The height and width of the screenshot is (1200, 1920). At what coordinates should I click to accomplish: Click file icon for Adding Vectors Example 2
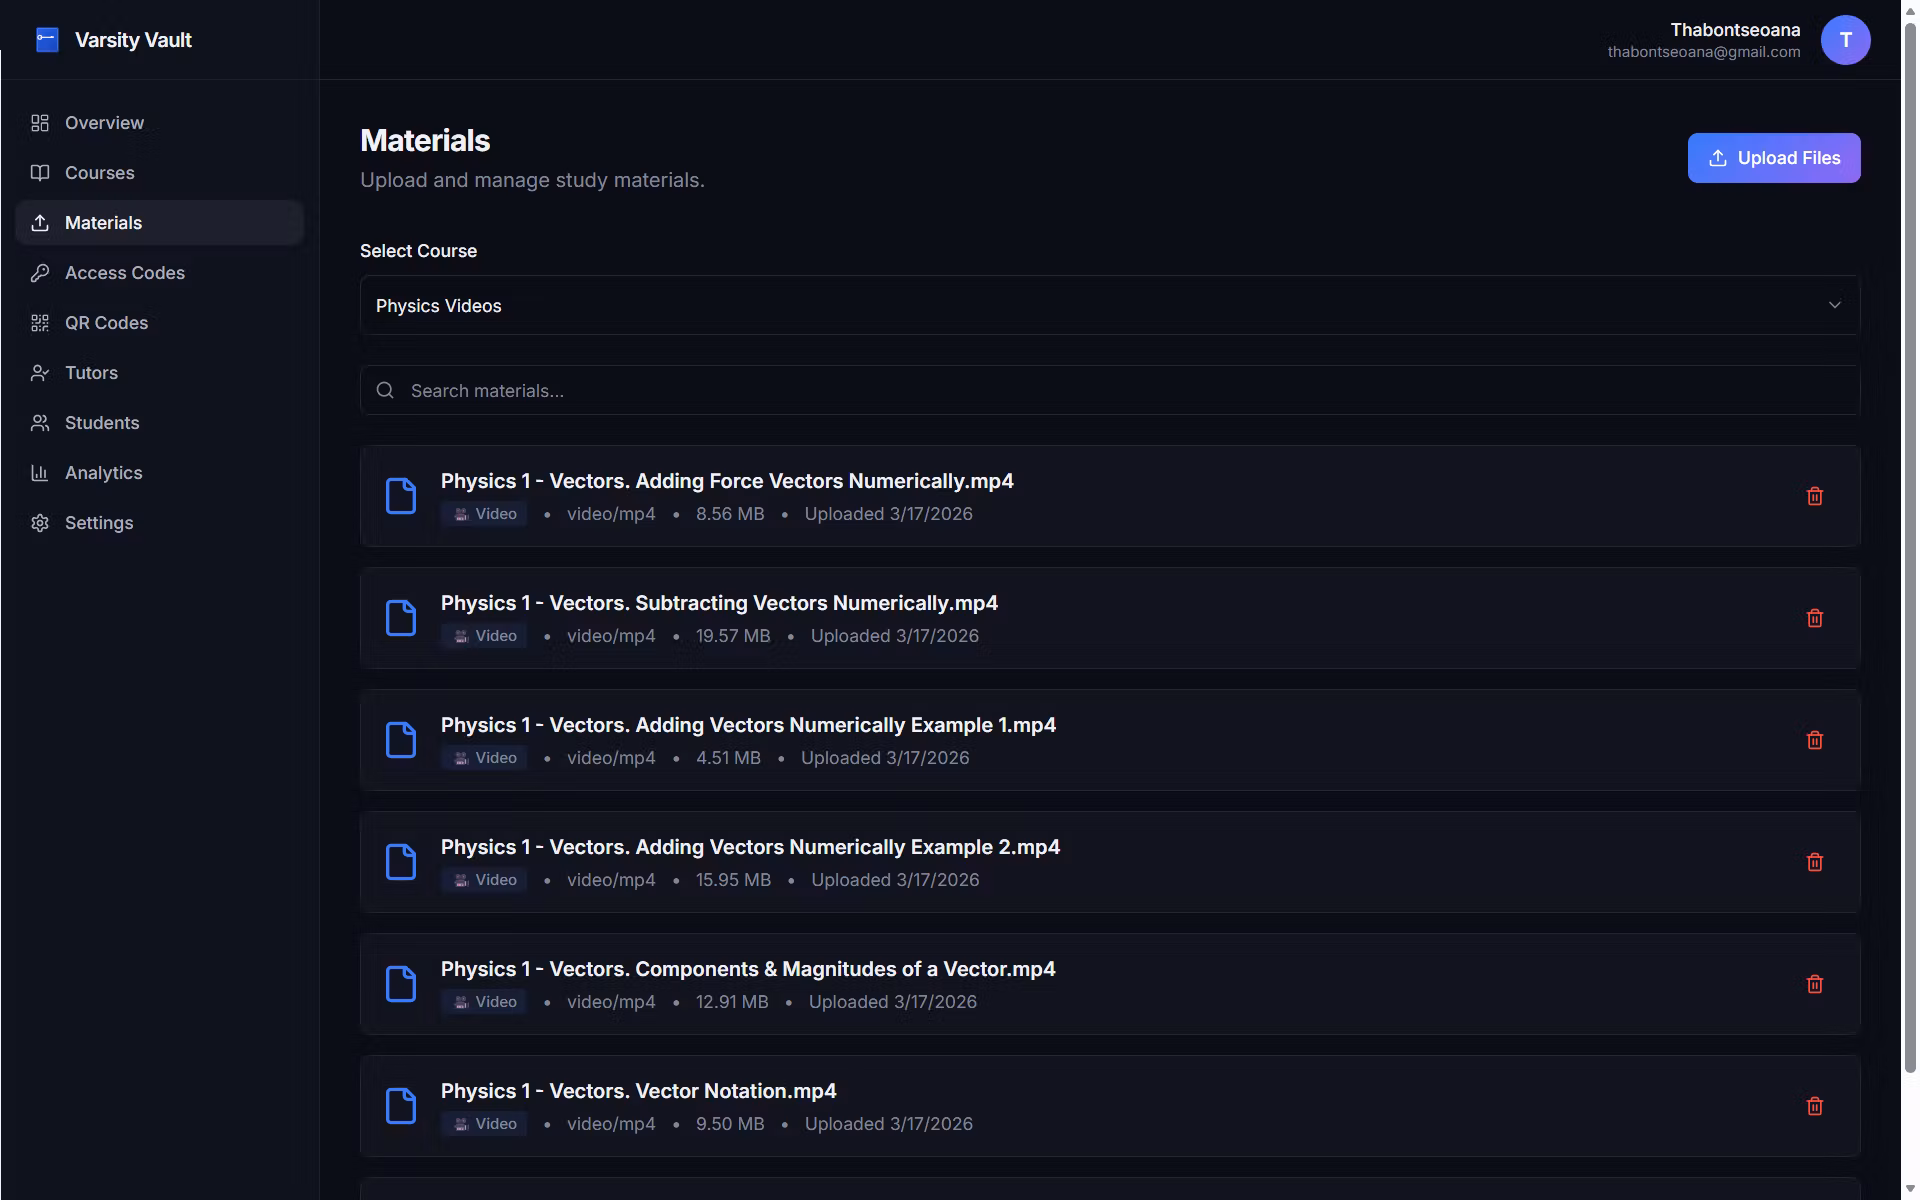point(401,862)
